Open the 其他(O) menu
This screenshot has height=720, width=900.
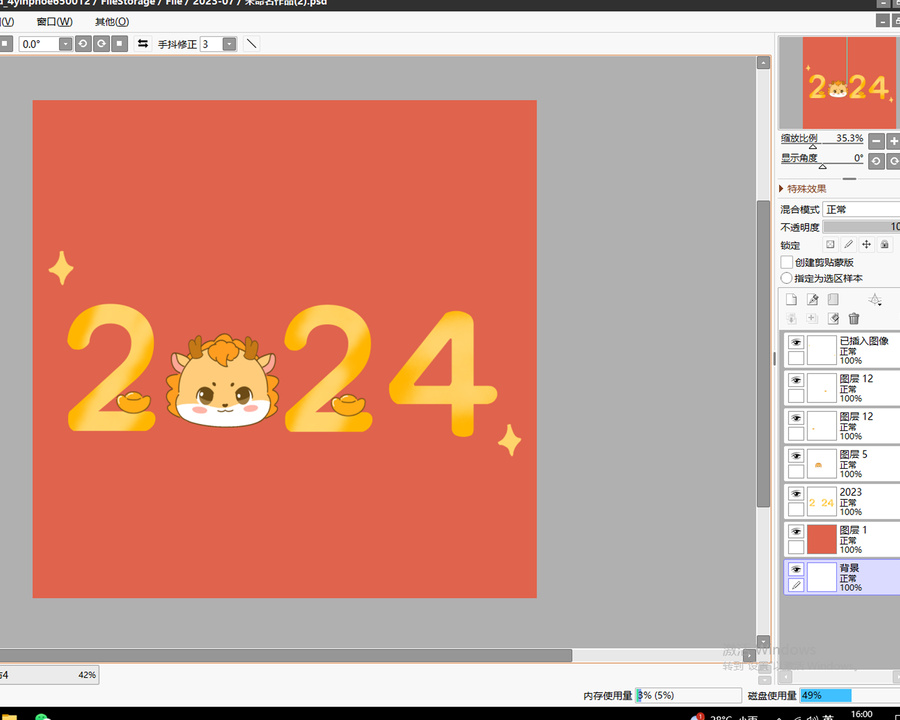pyautogui.click(x=112, y=22)
